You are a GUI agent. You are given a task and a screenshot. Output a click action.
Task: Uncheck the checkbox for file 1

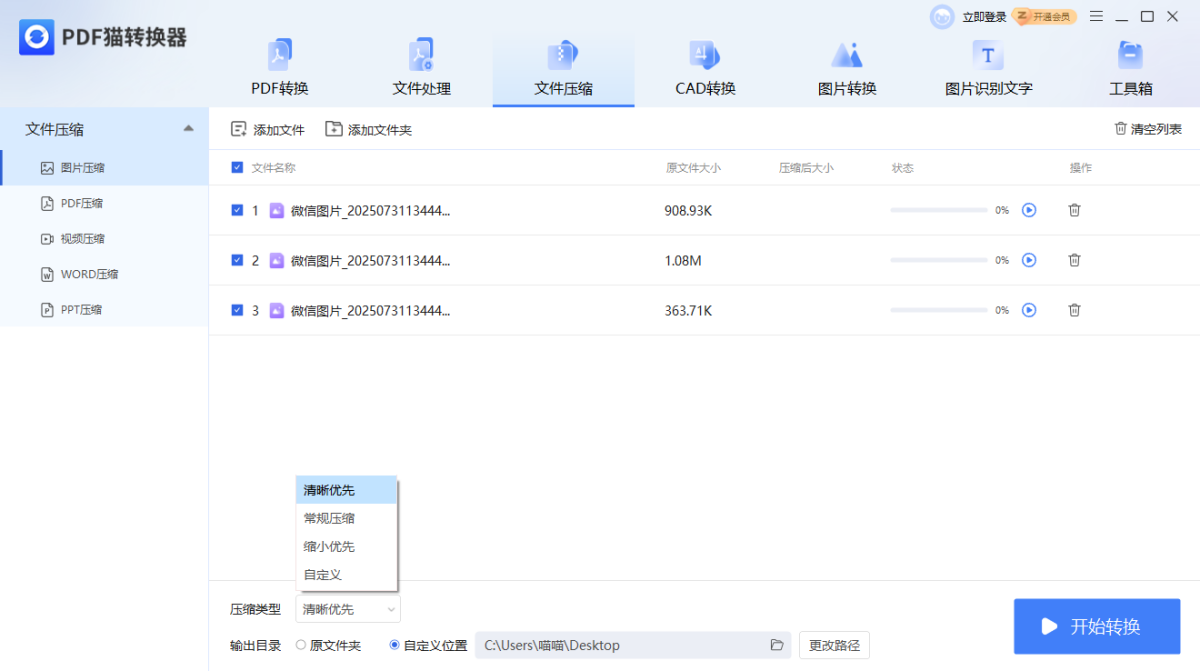tap(237, 210)
